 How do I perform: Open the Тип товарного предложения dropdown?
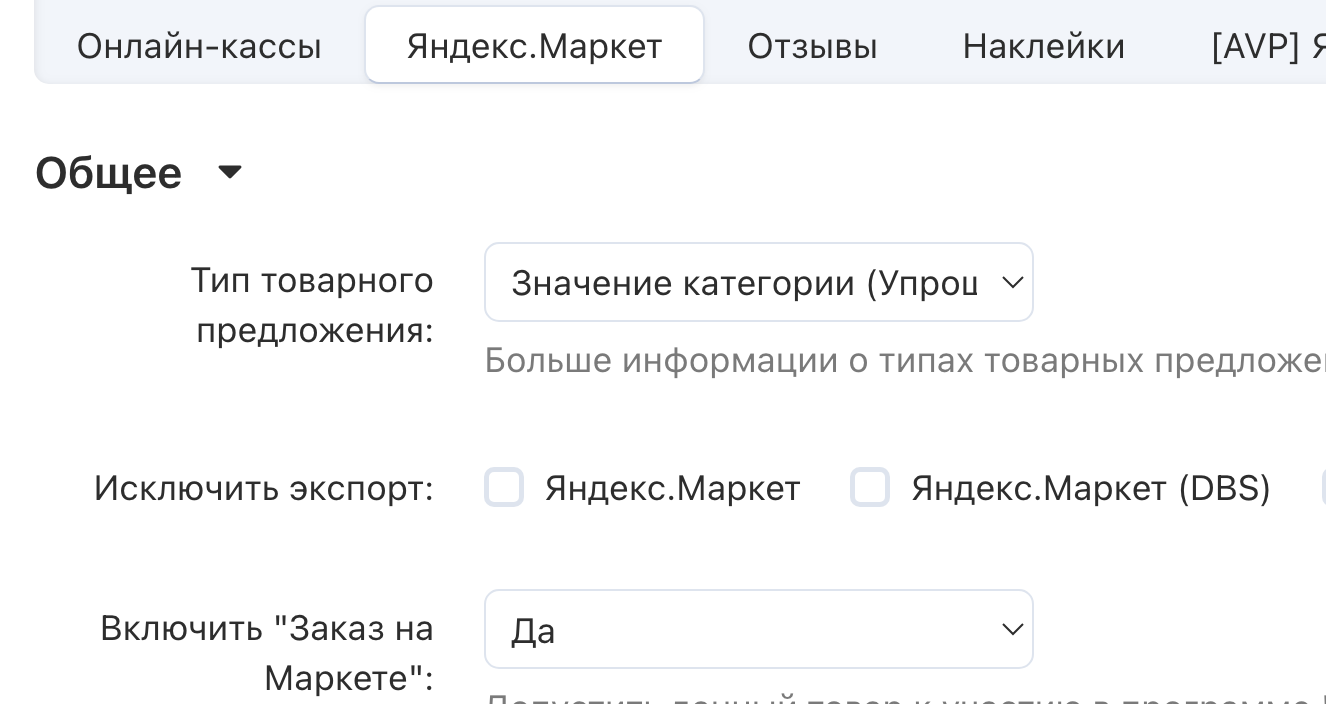pos(757,283)
